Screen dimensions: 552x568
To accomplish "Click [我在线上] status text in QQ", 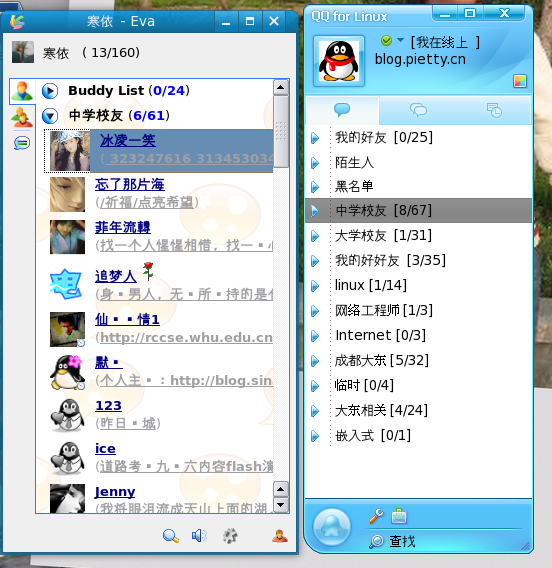I will coord(445,42).
